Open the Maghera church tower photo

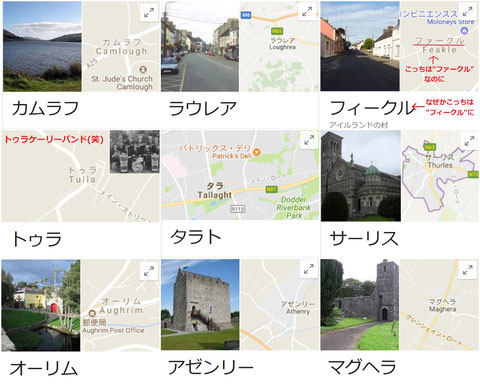[360, 305]
